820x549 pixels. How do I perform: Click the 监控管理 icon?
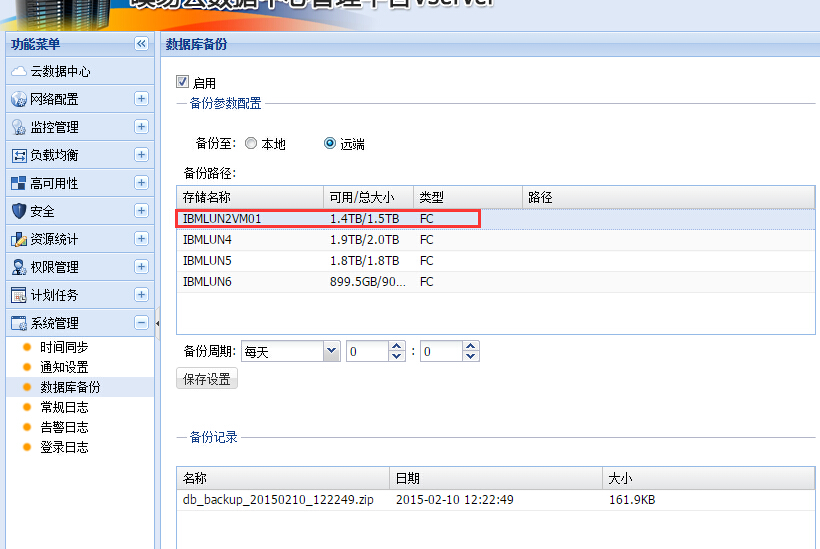(18, 127)
